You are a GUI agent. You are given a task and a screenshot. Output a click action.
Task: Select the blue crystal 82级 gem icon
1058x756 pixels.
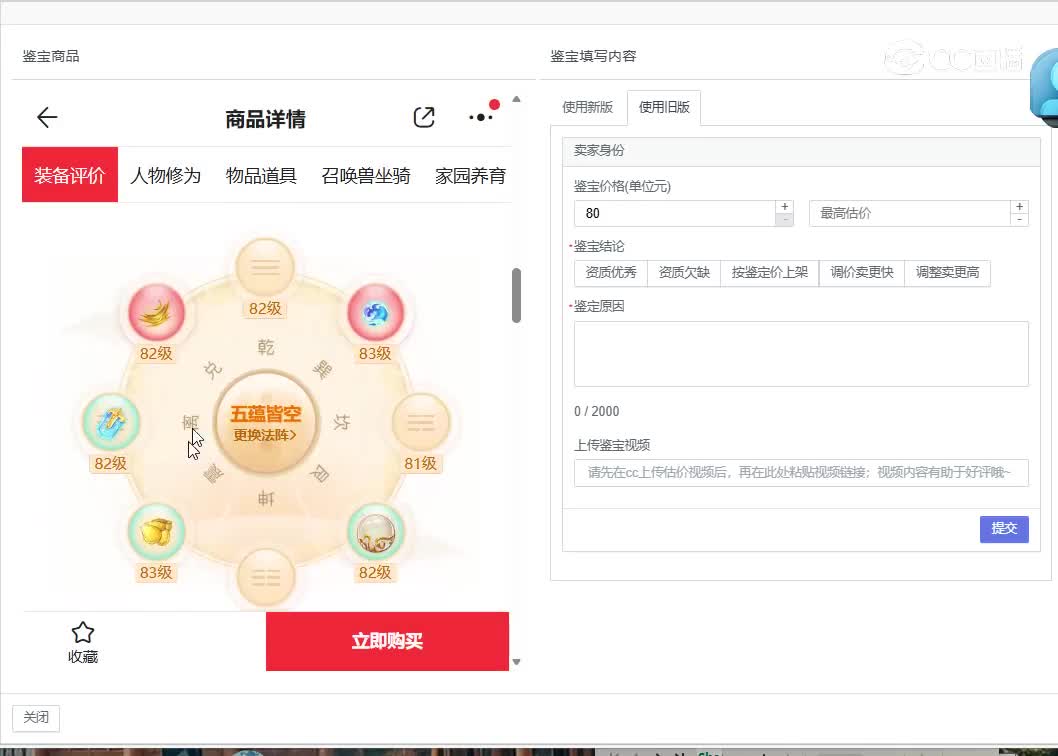[x=111, y=423]
